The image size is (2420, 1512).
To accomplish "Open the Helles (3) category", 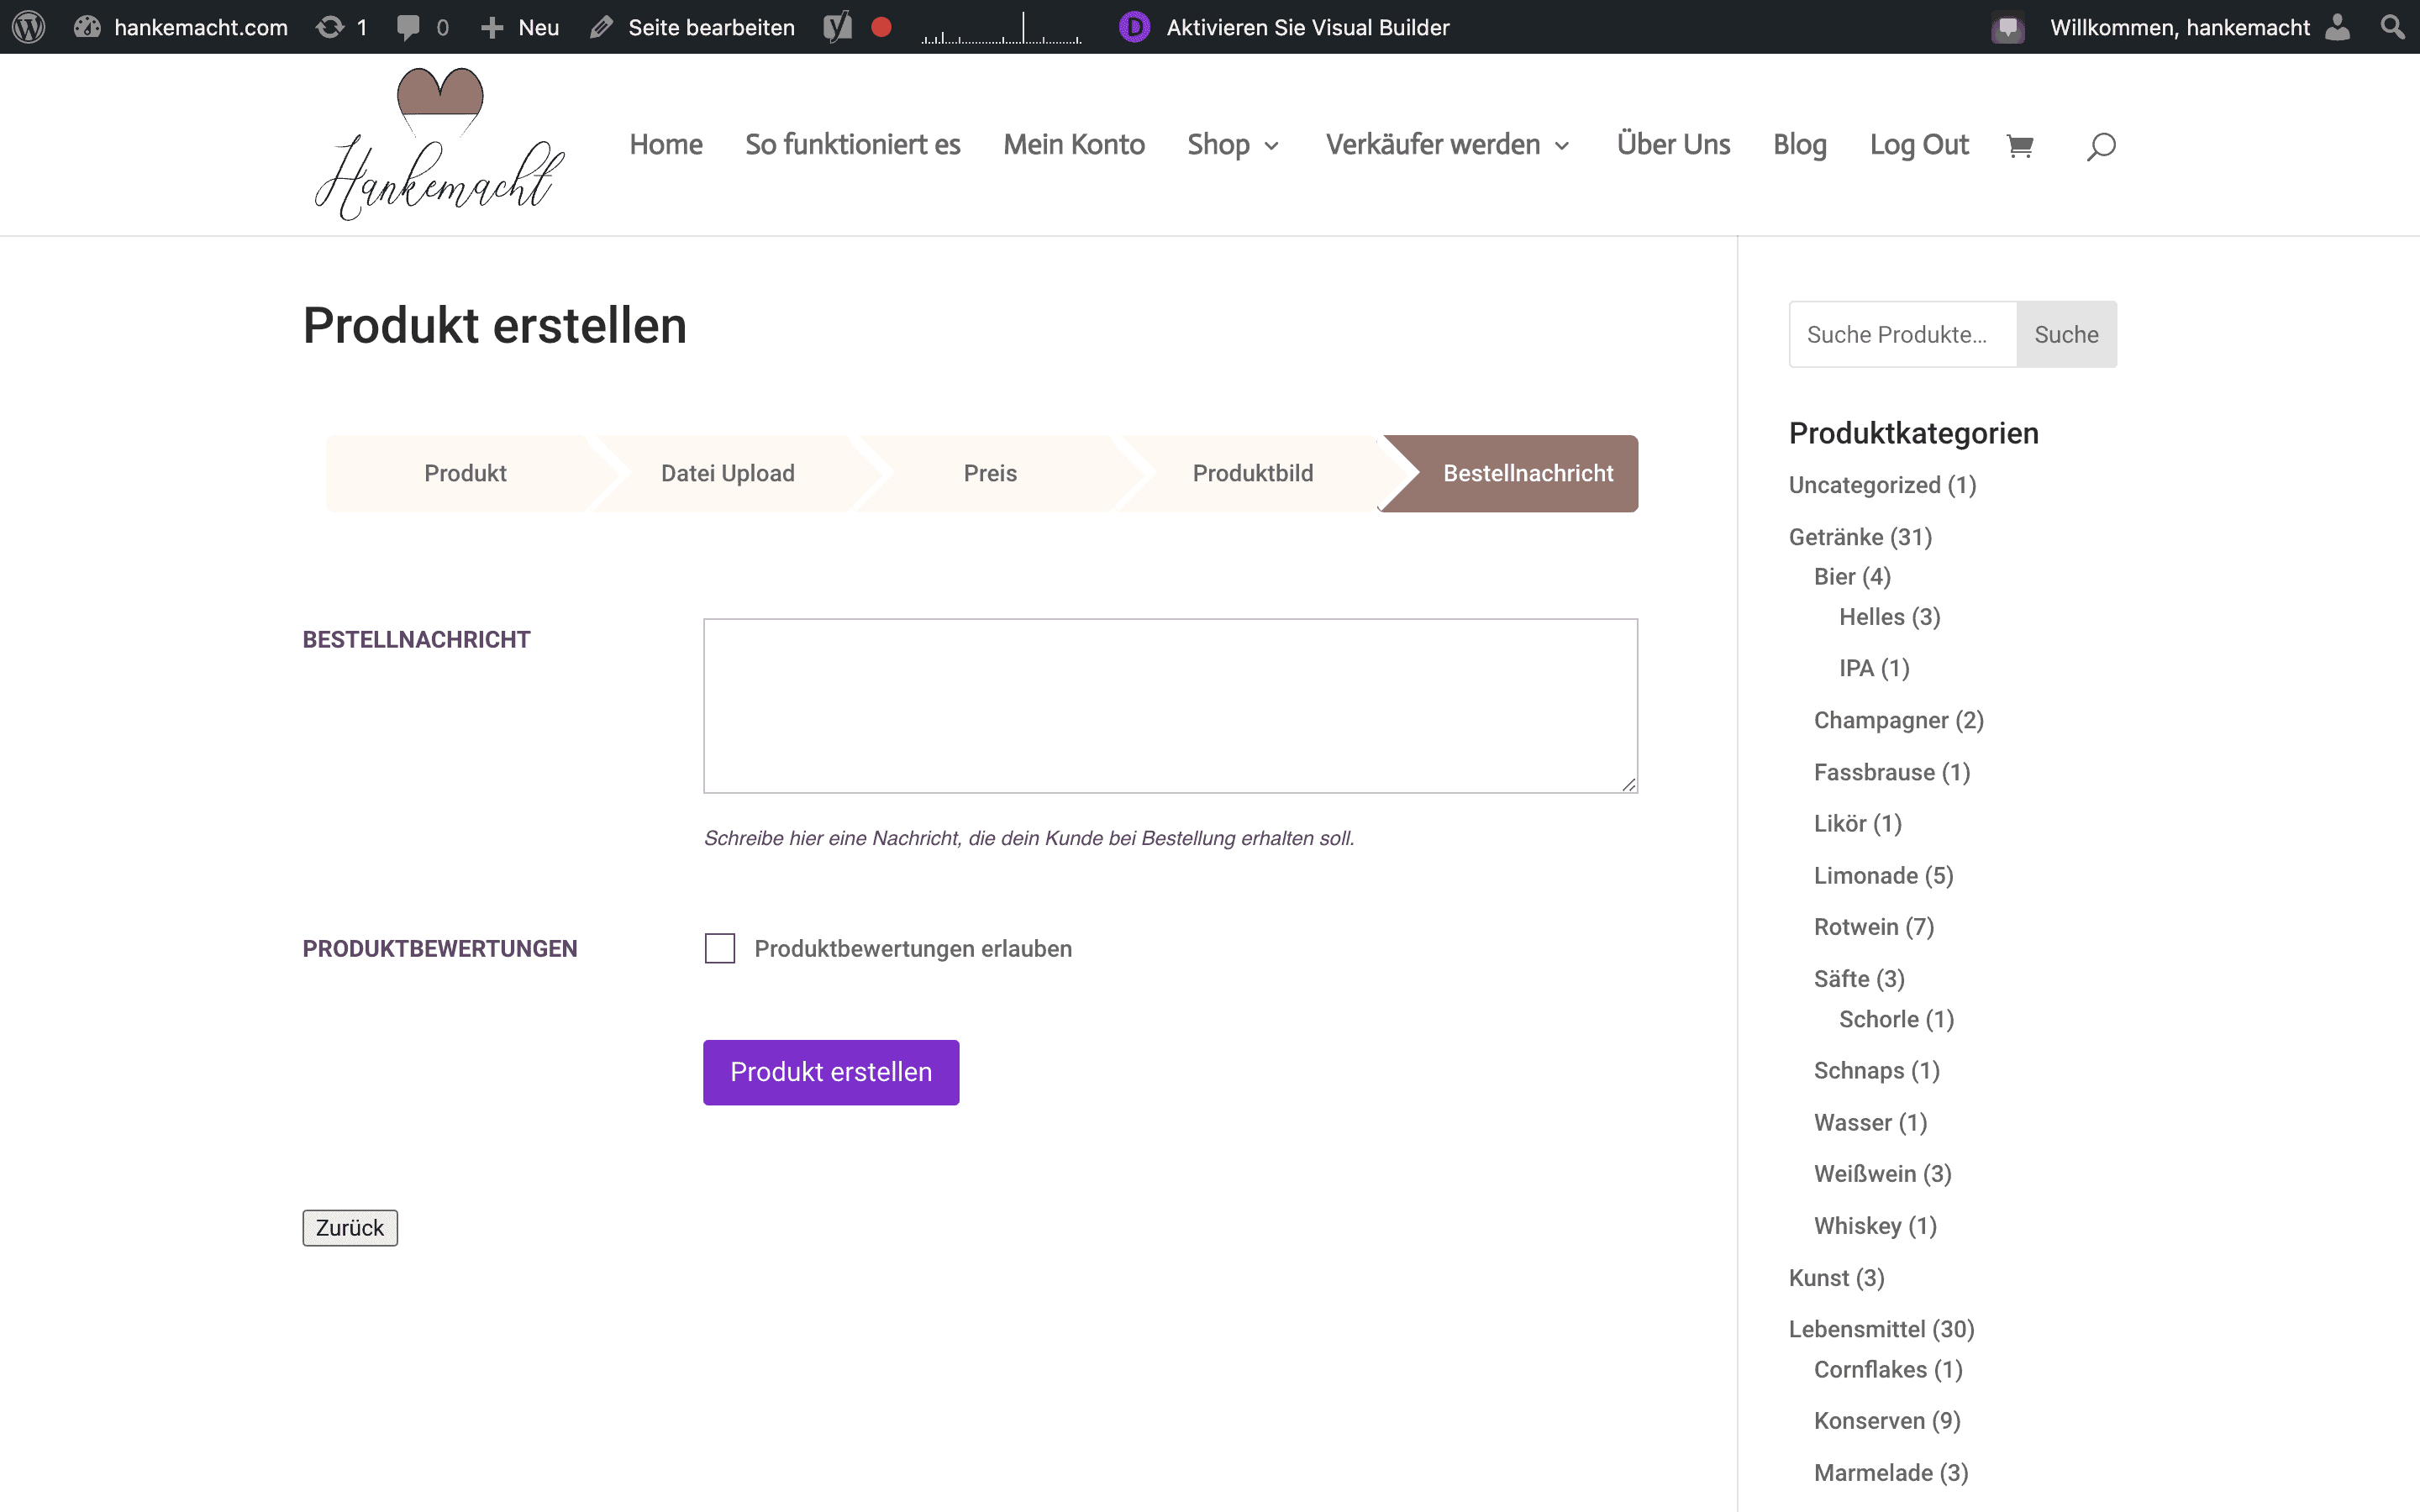I will click(1889, 617).
